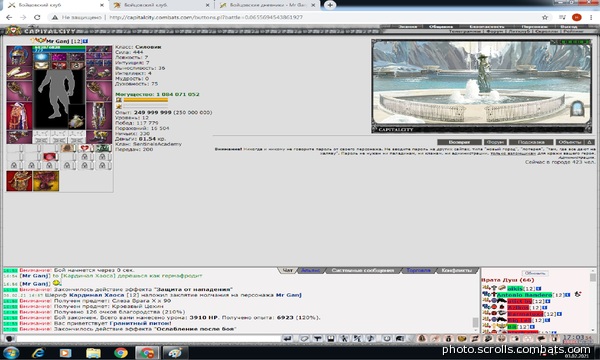Image resolution: width=600 pixels, height=360 pixels.
Task: Click the Подсказка button
Action: pos(531,142)
